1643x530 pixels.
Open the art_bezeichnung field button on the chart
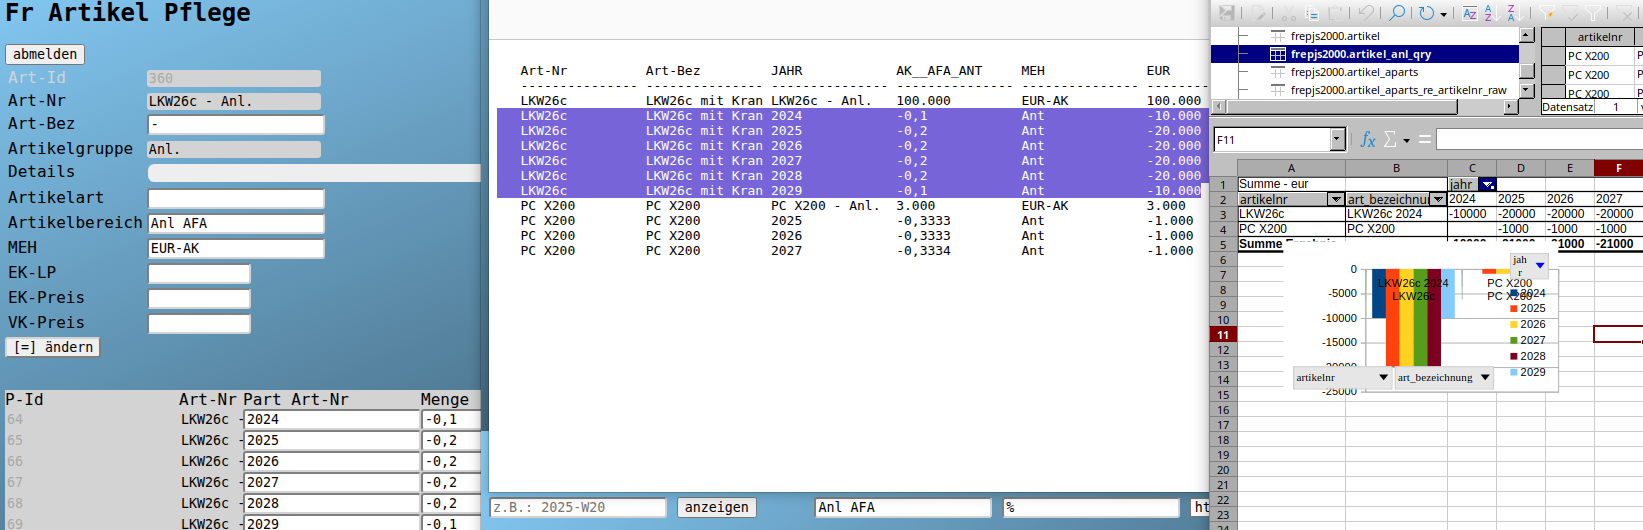(1444, 378)
